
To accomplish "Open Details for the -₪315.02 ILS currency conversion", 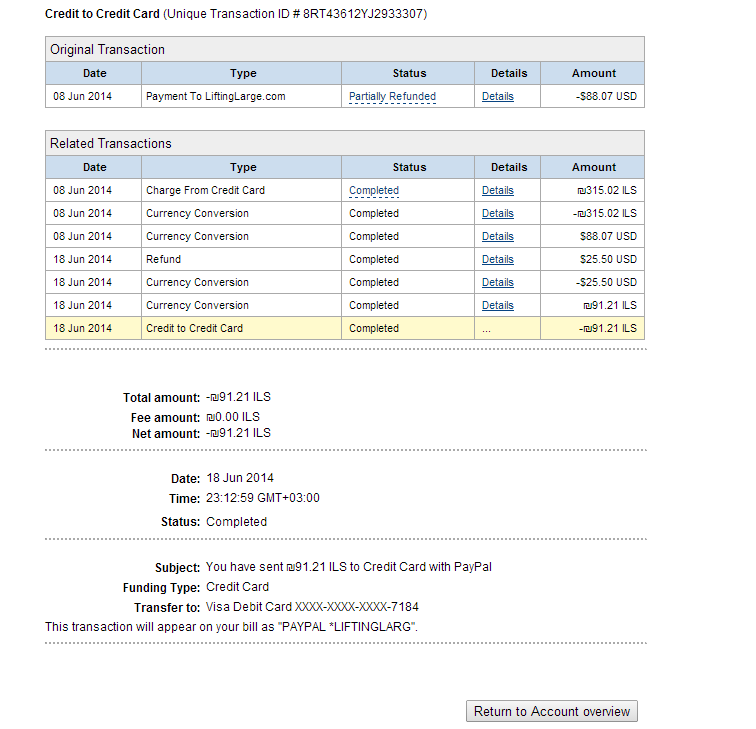I will pyautogui.click(x=498, y=214).
